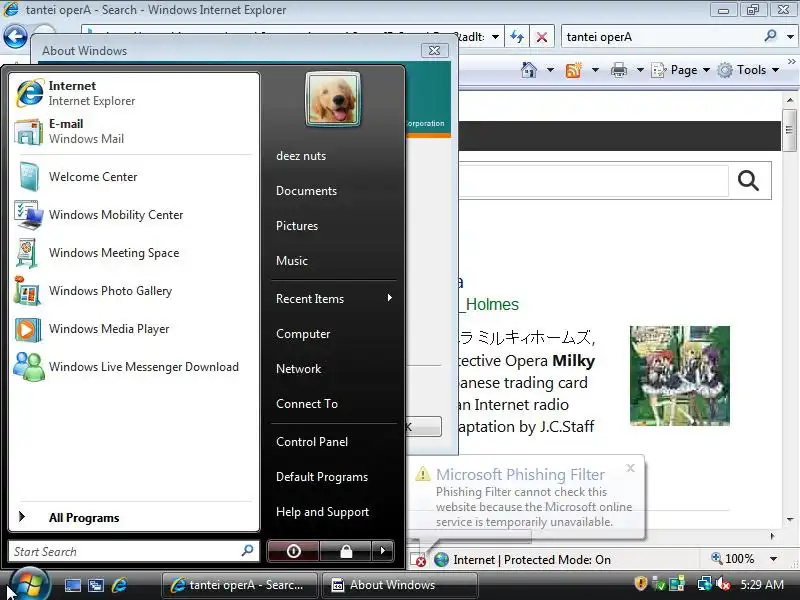Screen dimensions: 800x600
Task: Switch to tantei operA taskbar button
Action: pos(239,585)
